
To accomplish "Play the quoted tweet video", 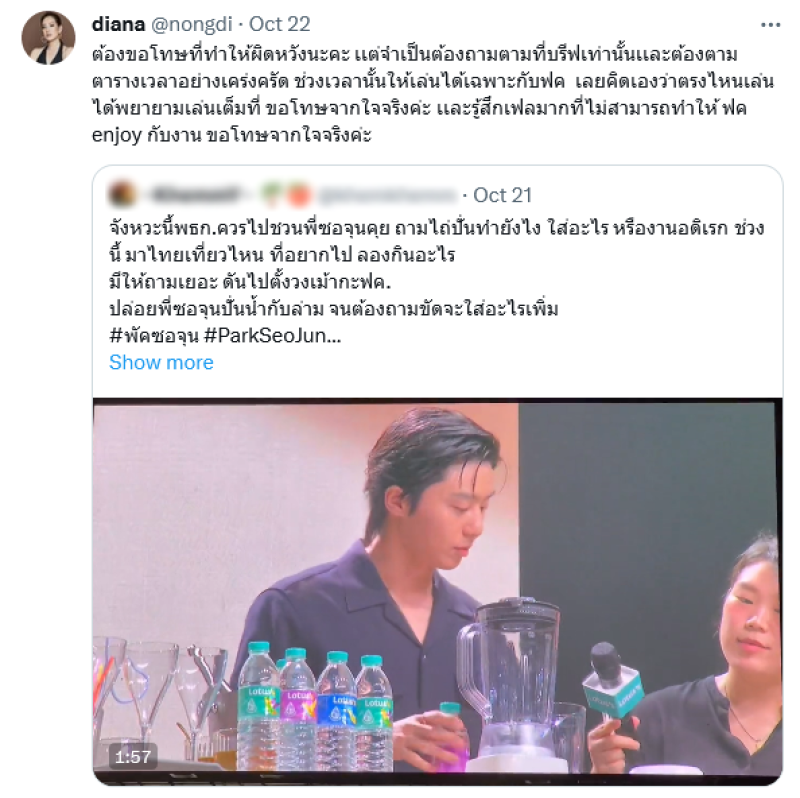I will pyautogui.click(x=438, y=592).
